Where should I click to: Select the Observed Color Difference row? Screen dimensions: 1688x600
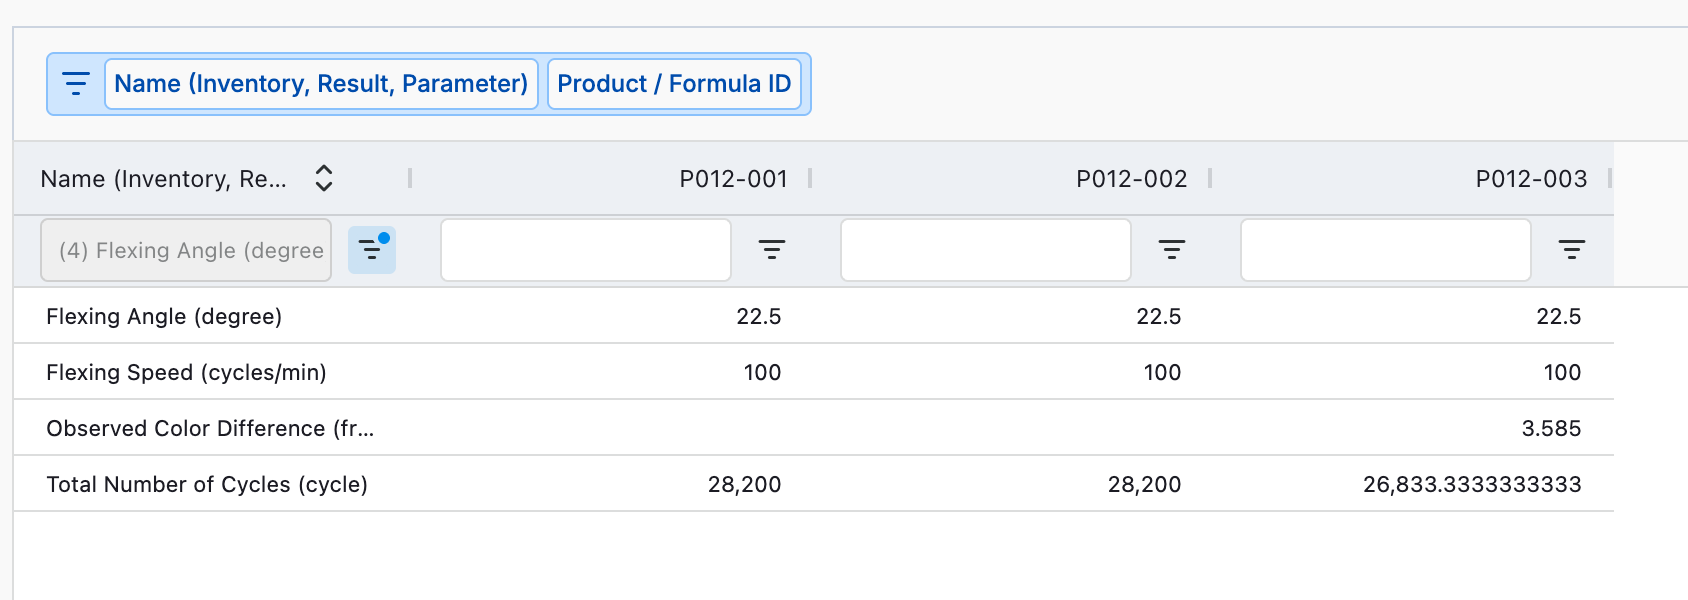(210, 428)
